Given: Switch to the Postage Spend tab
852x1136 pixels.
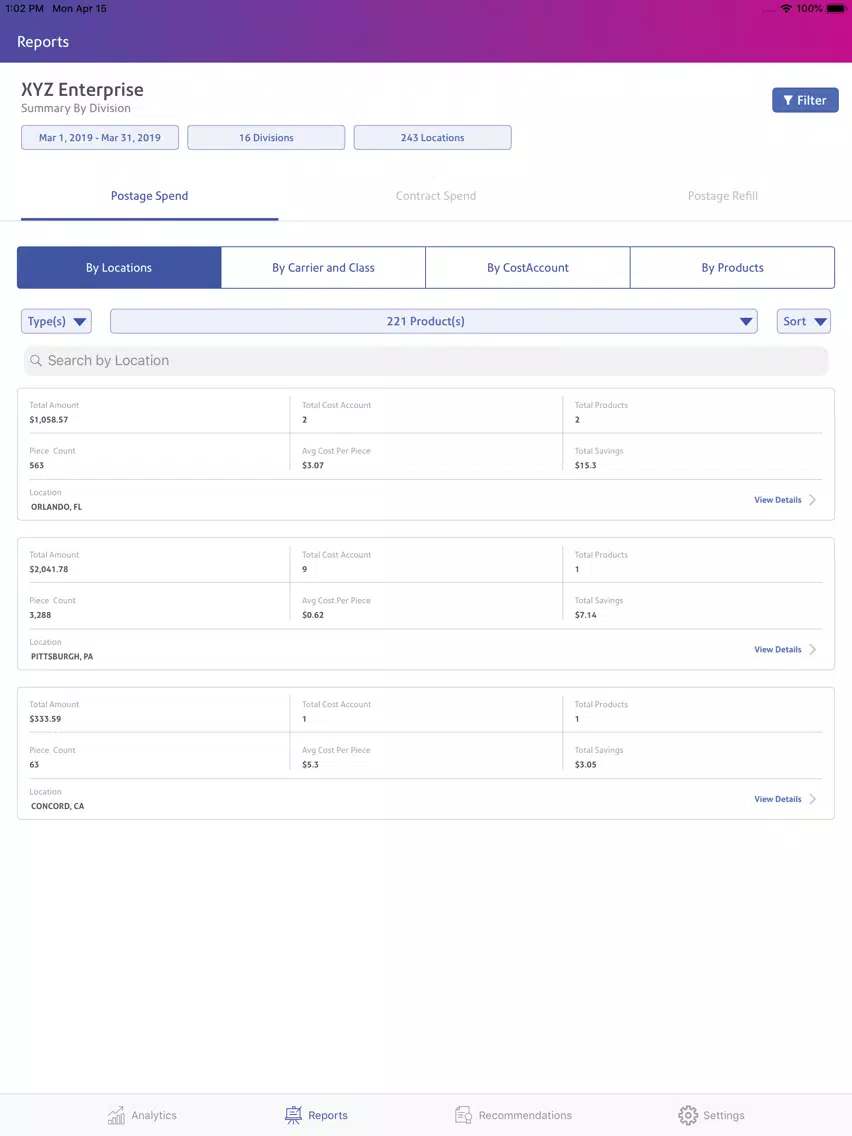Looking at the screenshot, I should coord(149,196).
